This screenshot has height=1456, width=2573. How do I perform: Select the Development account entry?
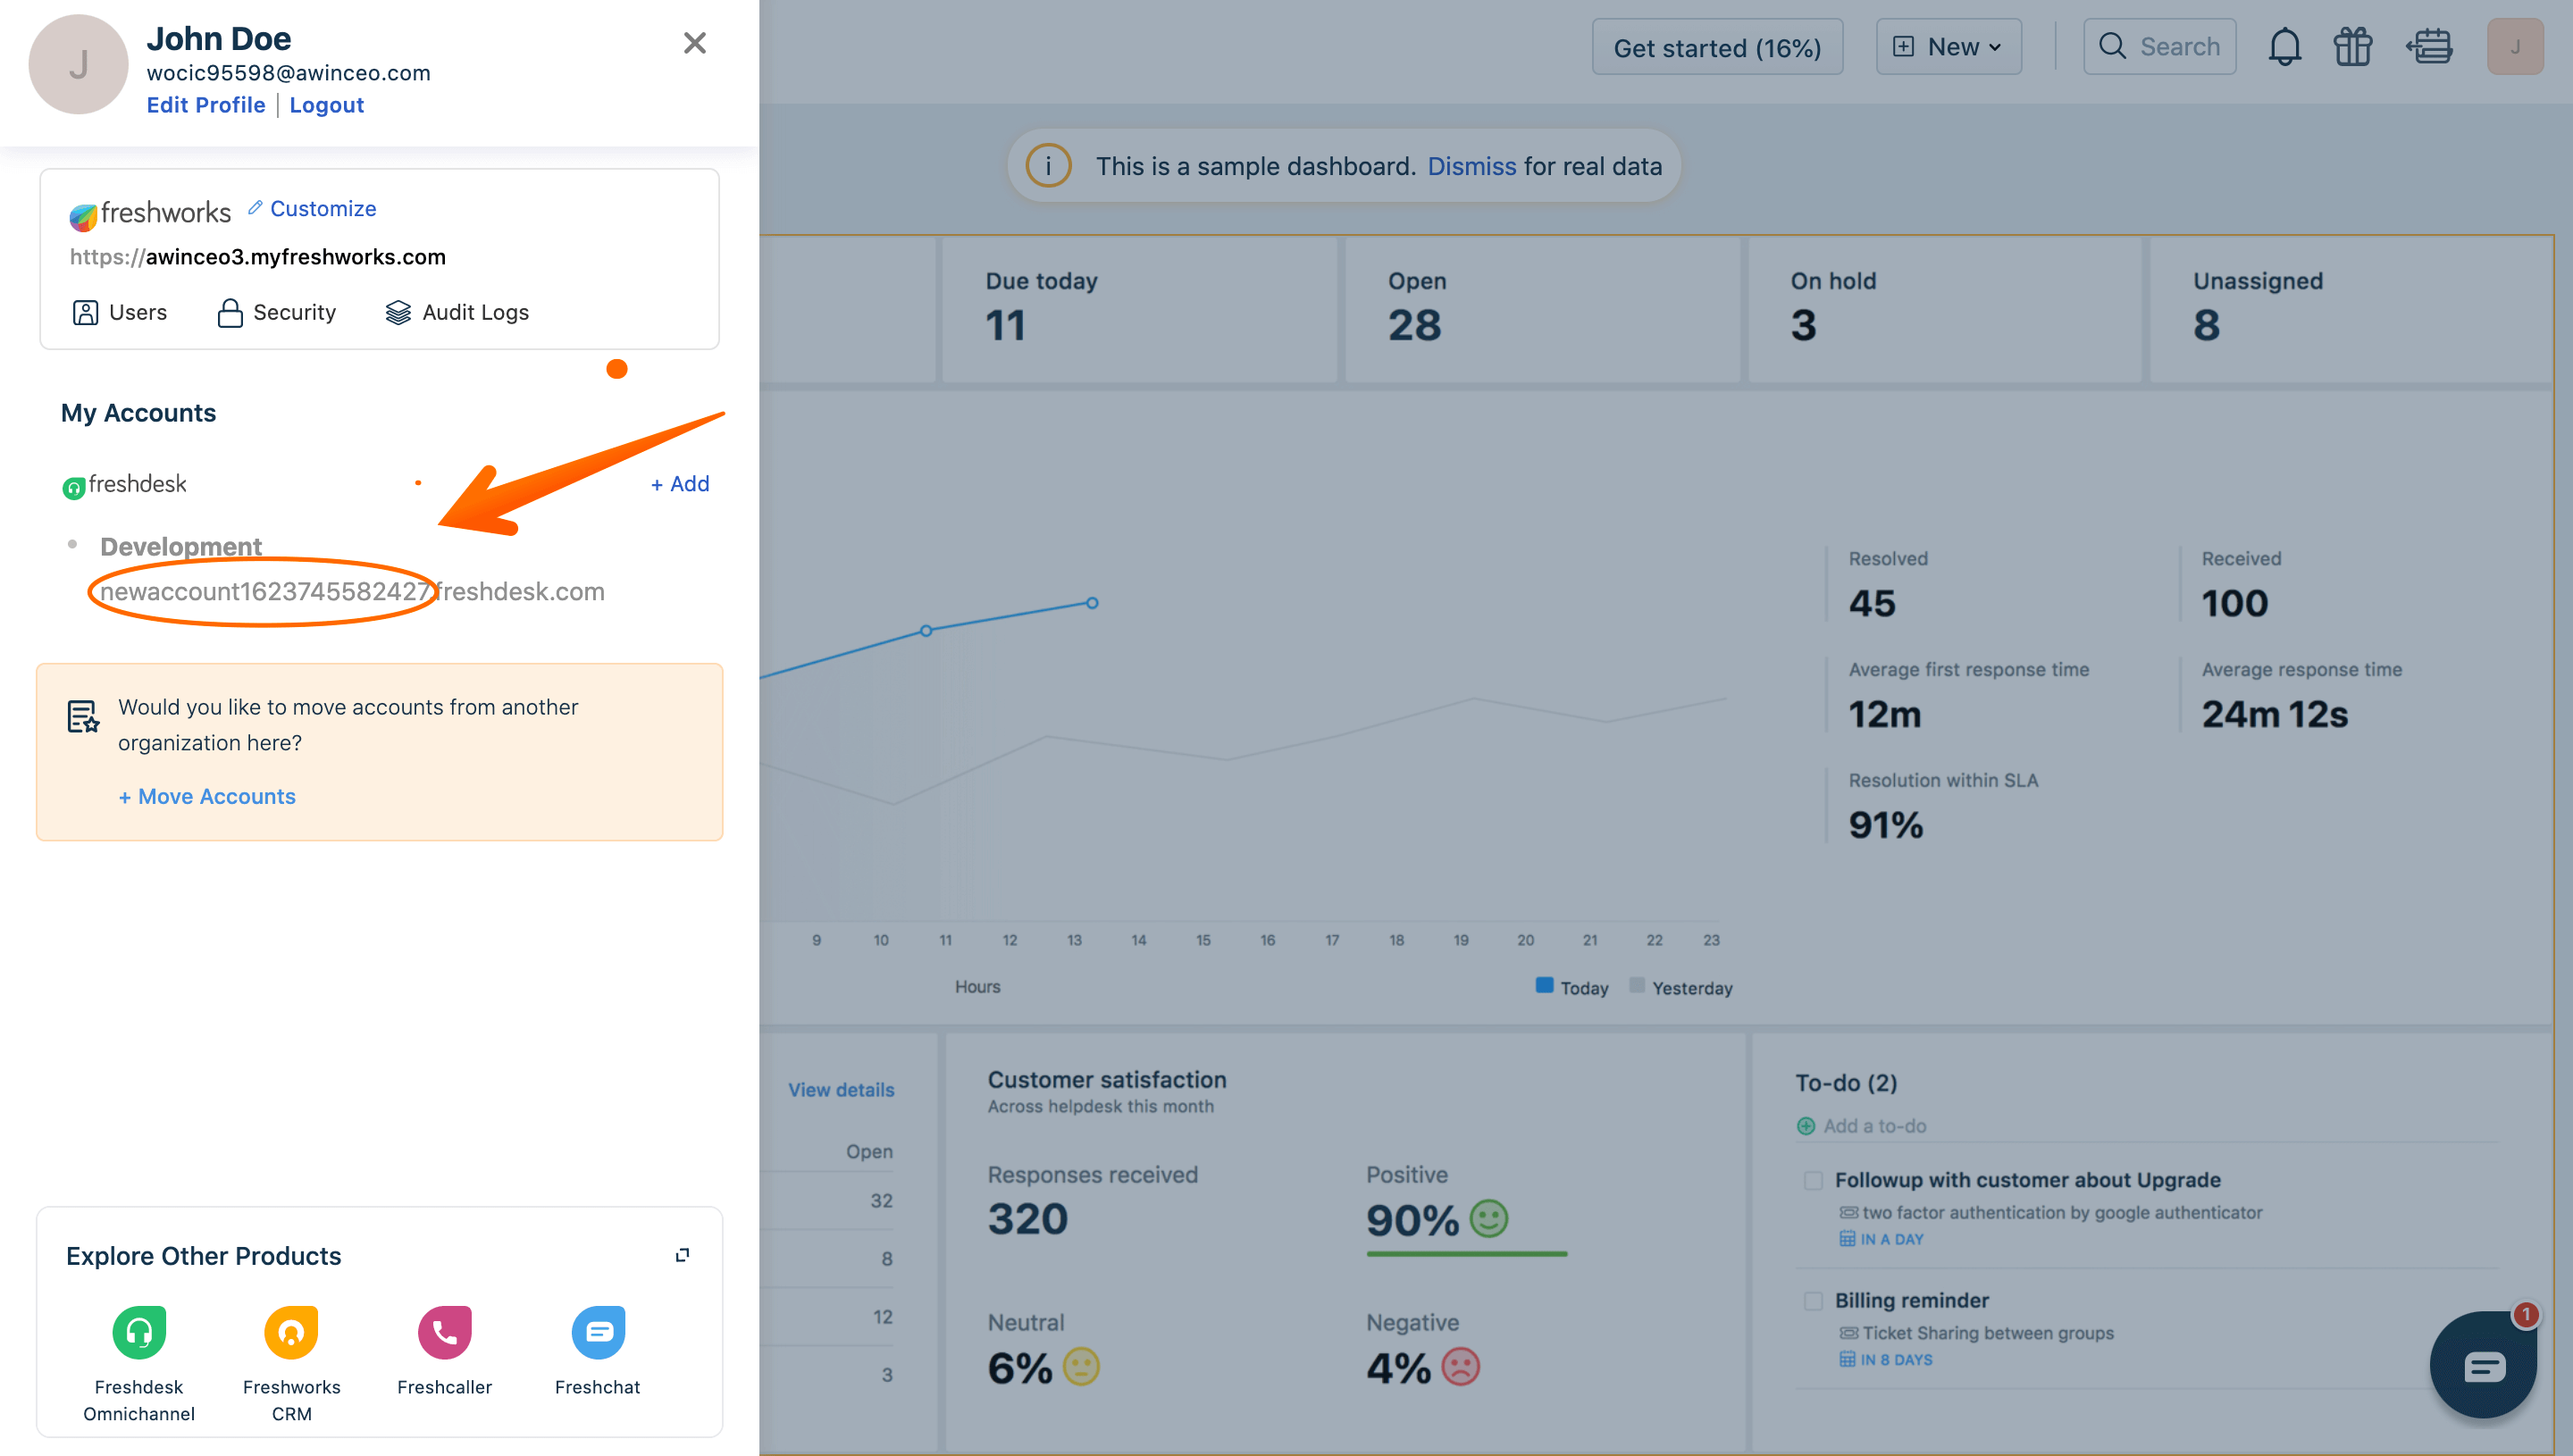pyautogui.click(x=181, y=546)
